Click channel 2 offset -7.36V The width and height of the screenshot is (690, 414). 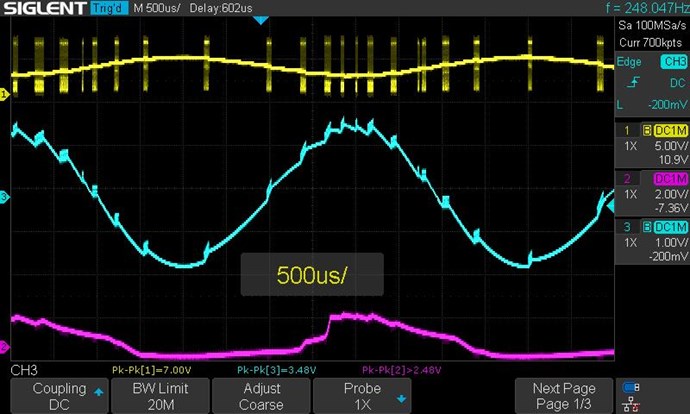tap(671, 208)
